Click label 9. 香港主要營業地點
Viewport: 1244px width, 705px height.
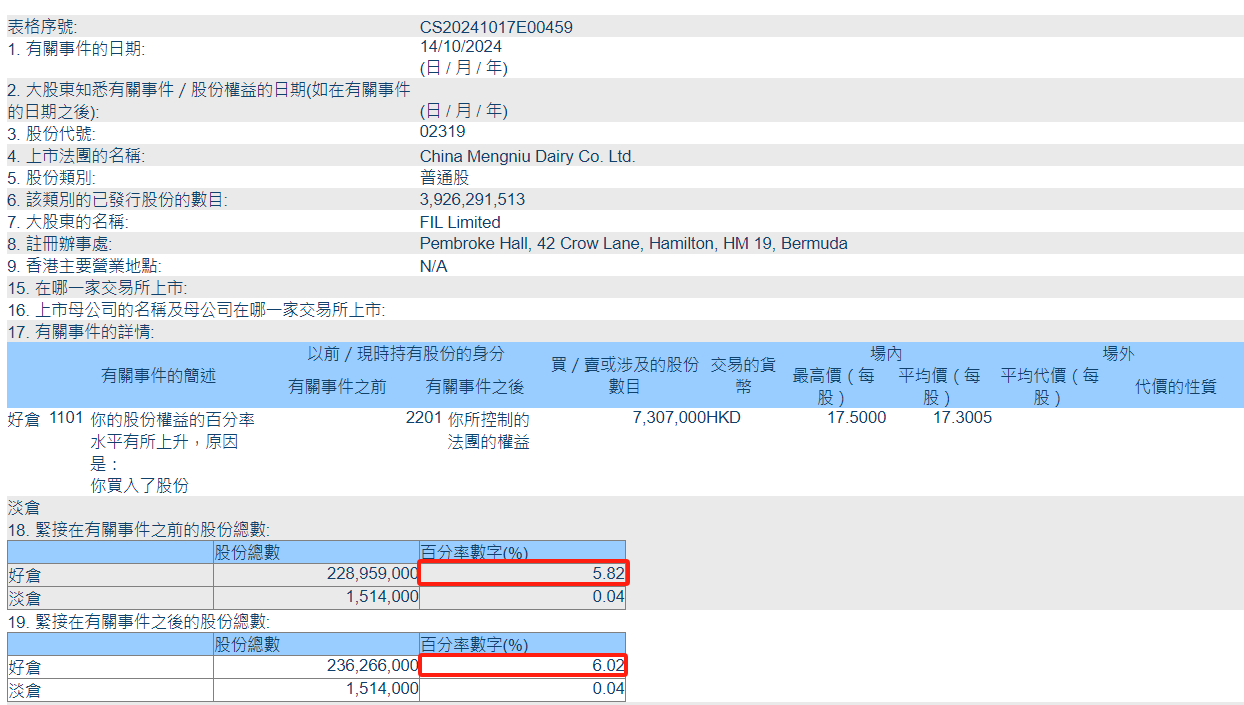point(84,266)
